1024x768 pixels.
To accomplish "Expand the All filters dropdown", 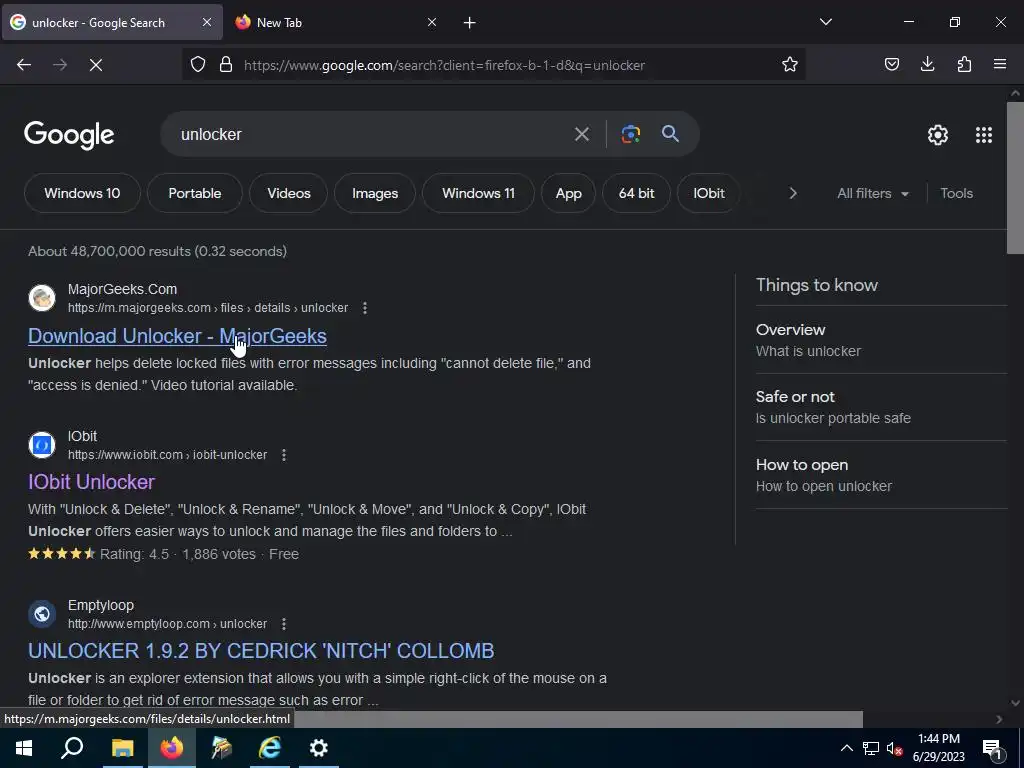I will click(x=872, y=193).
